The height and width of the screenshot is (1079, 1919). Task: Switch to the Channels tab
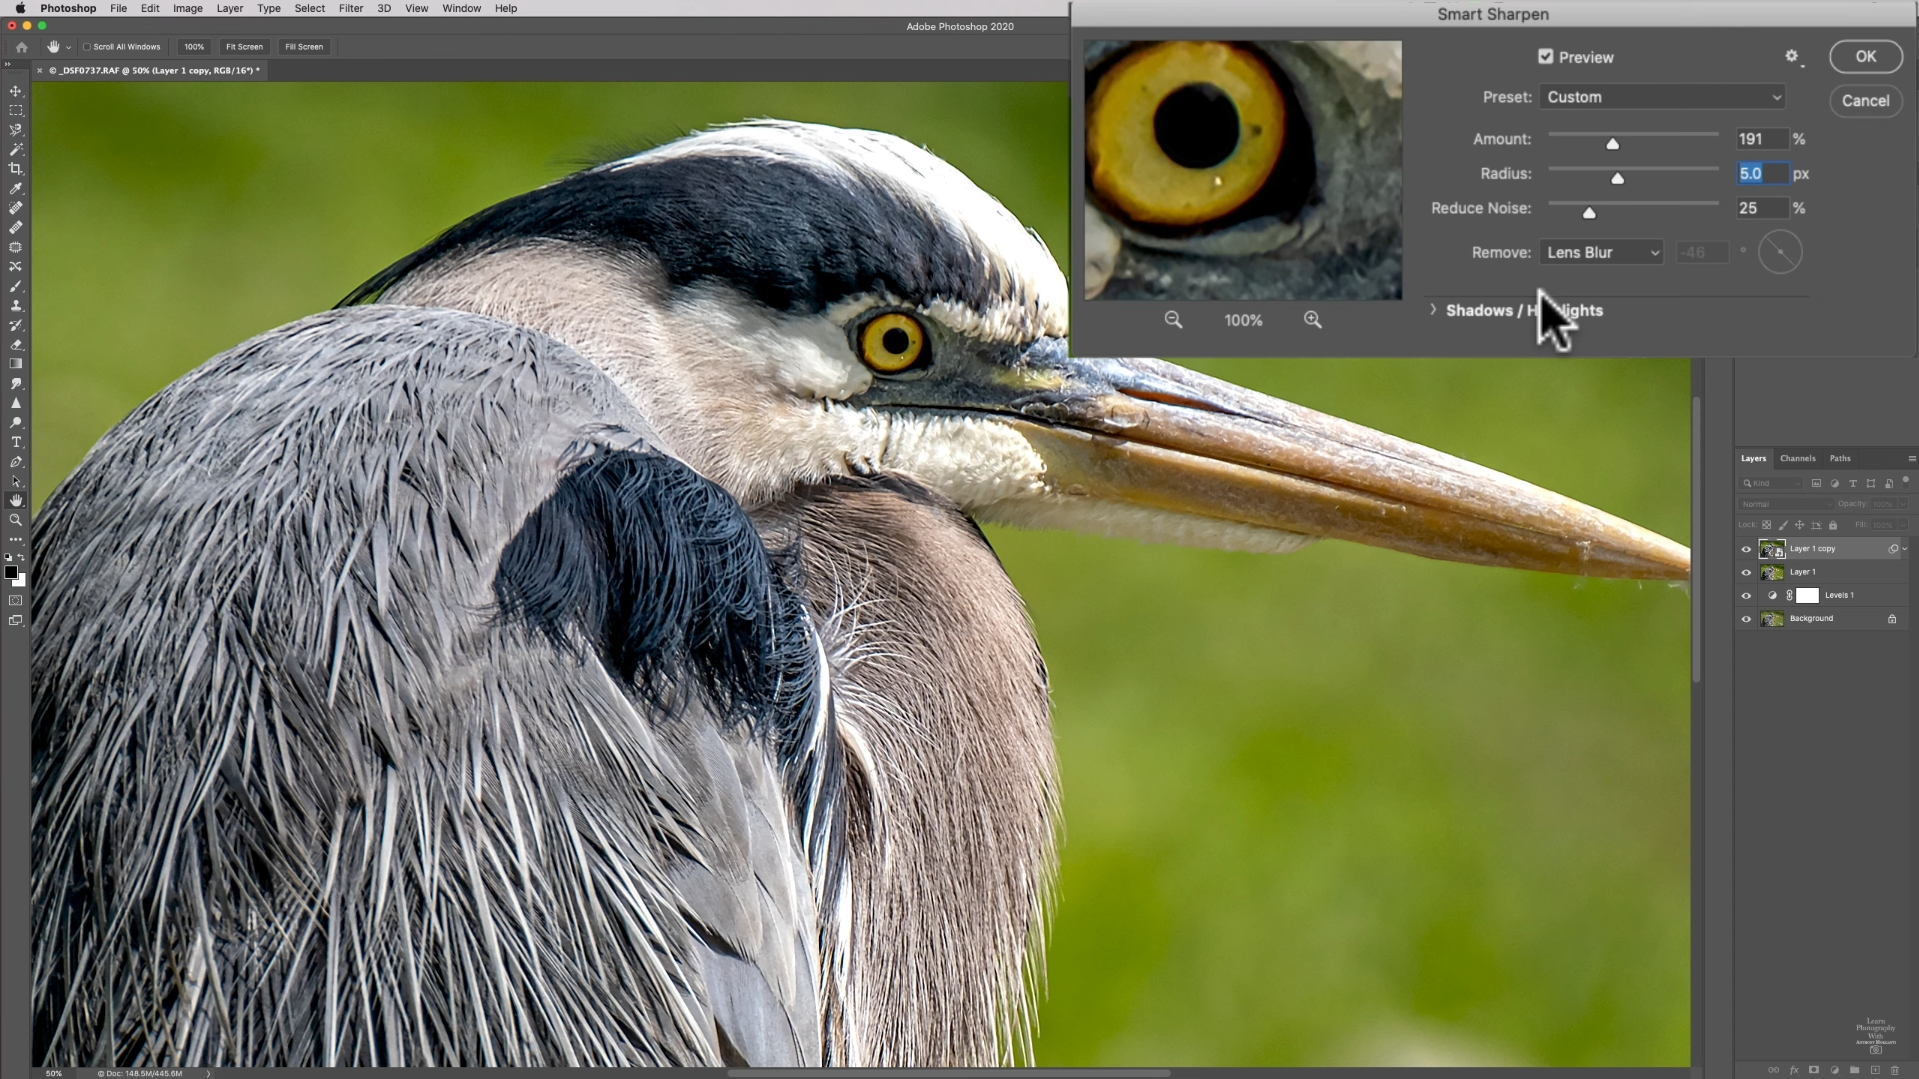(1797, 458)
